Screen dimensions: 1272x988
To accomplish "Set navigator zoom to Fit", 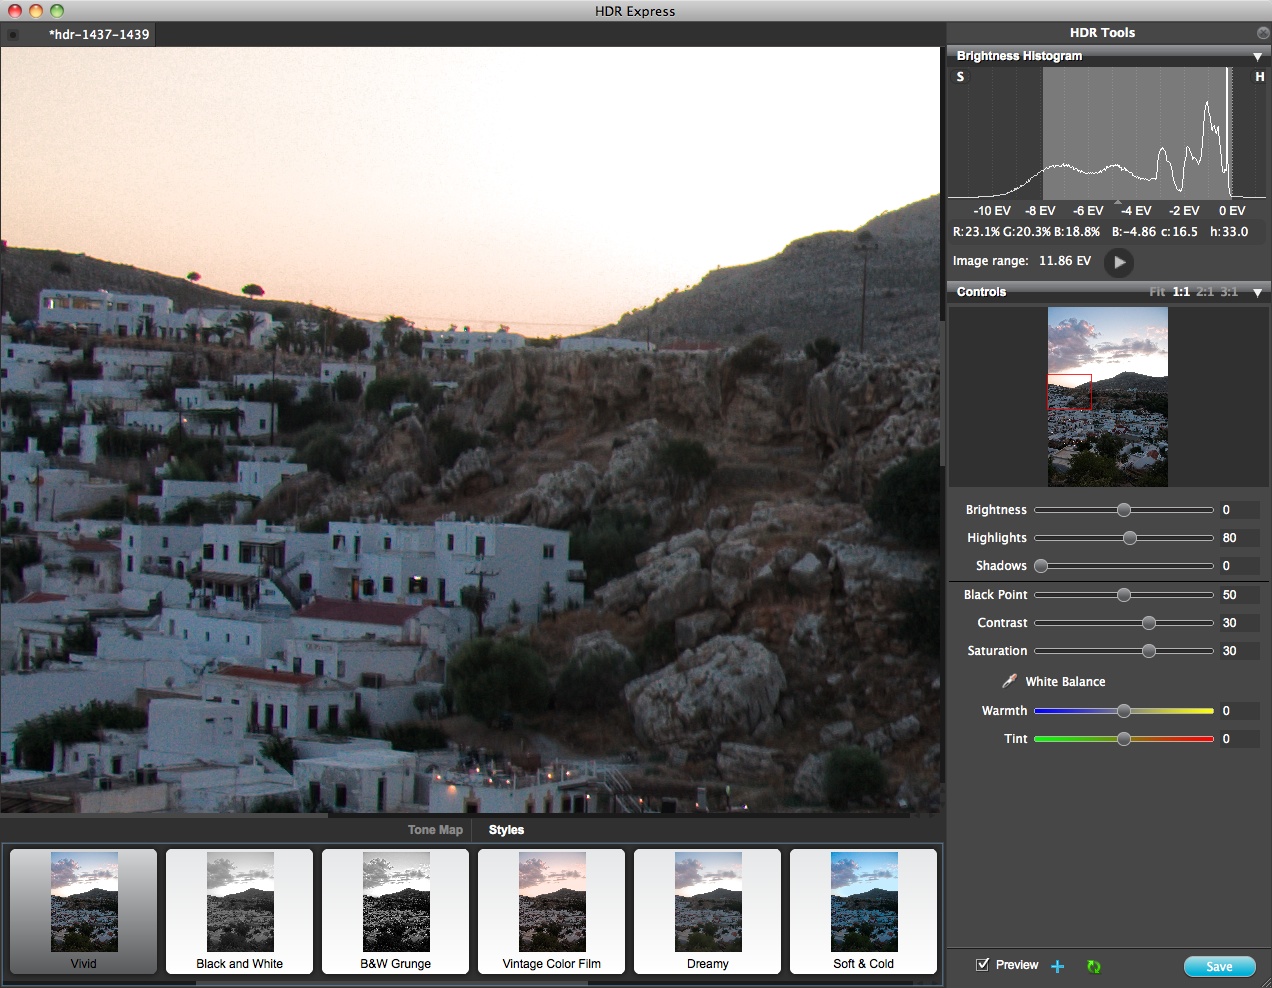I will point(1157,292).
